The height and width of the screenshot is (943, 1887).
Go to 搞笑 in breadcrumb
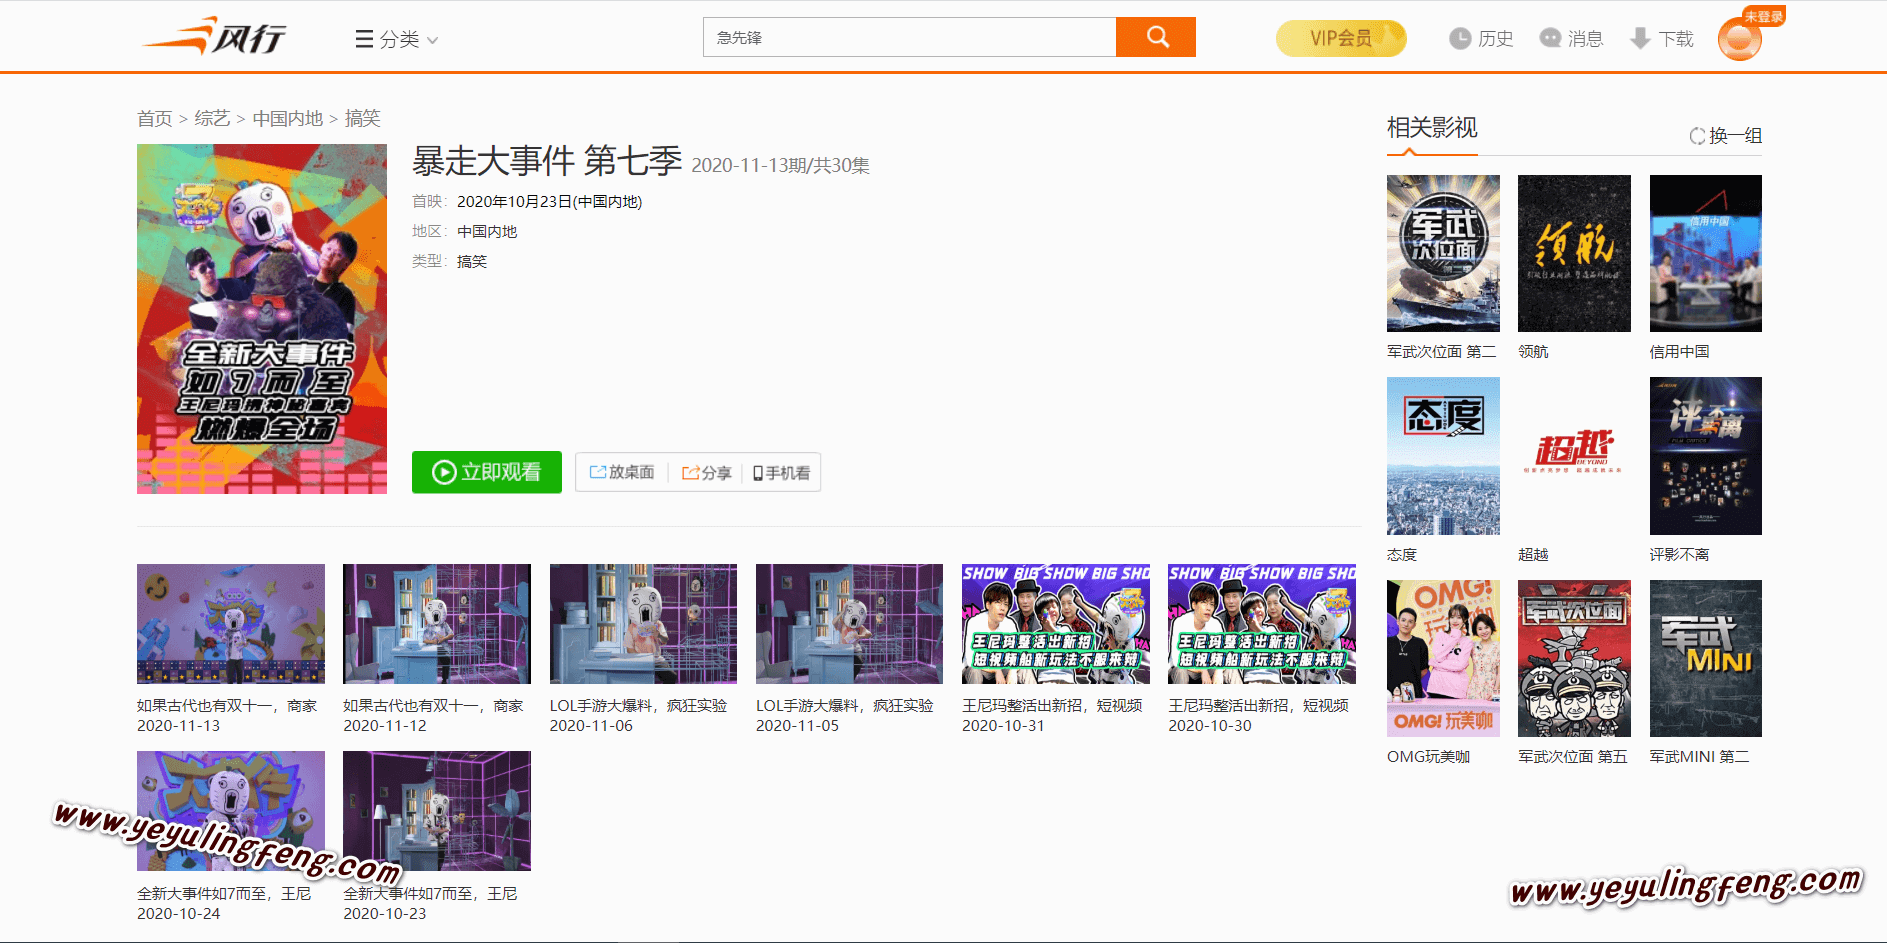click(x=362, y=118)
